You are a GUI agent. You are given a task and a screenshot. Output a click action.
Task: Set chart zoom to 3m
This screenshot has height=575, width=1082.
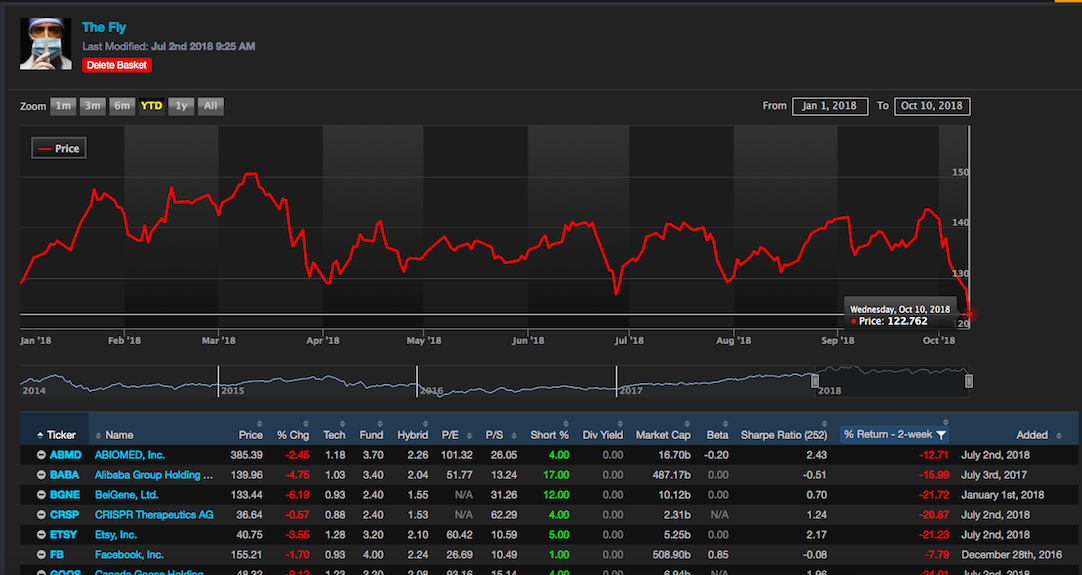pyautogui.click(x=92, y=106)
